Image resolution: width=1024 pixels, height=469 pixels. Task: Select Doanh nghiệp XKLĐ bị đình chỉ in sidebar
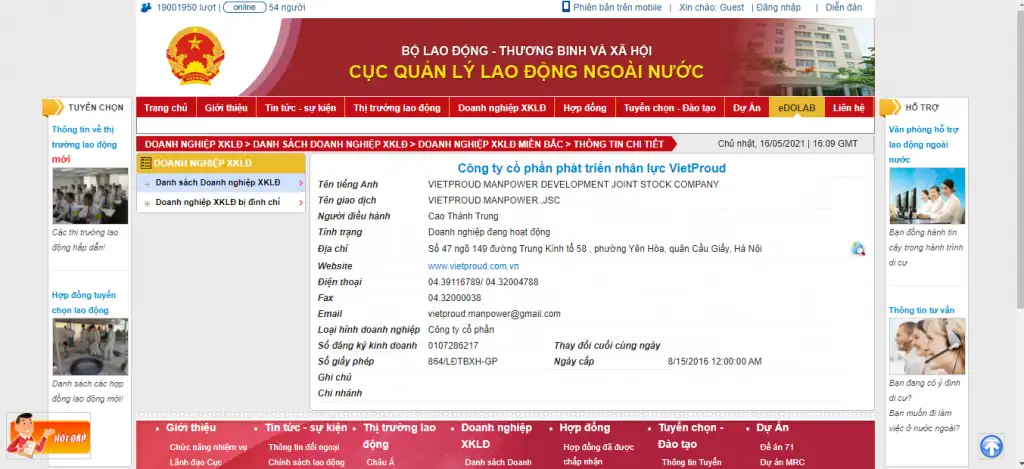217,202
